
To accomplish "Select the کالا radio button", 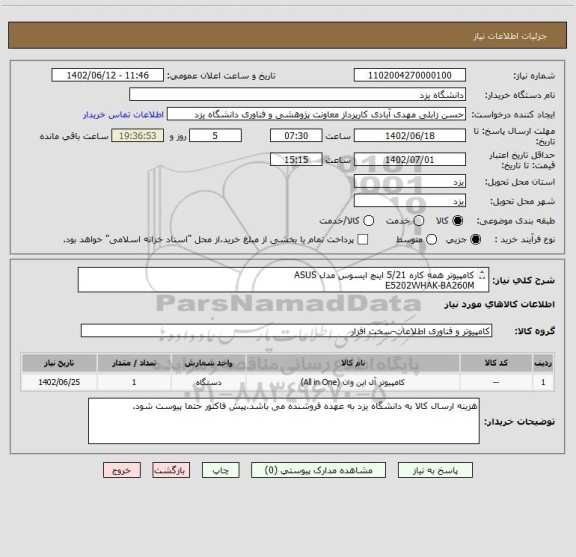I will 458,221.
